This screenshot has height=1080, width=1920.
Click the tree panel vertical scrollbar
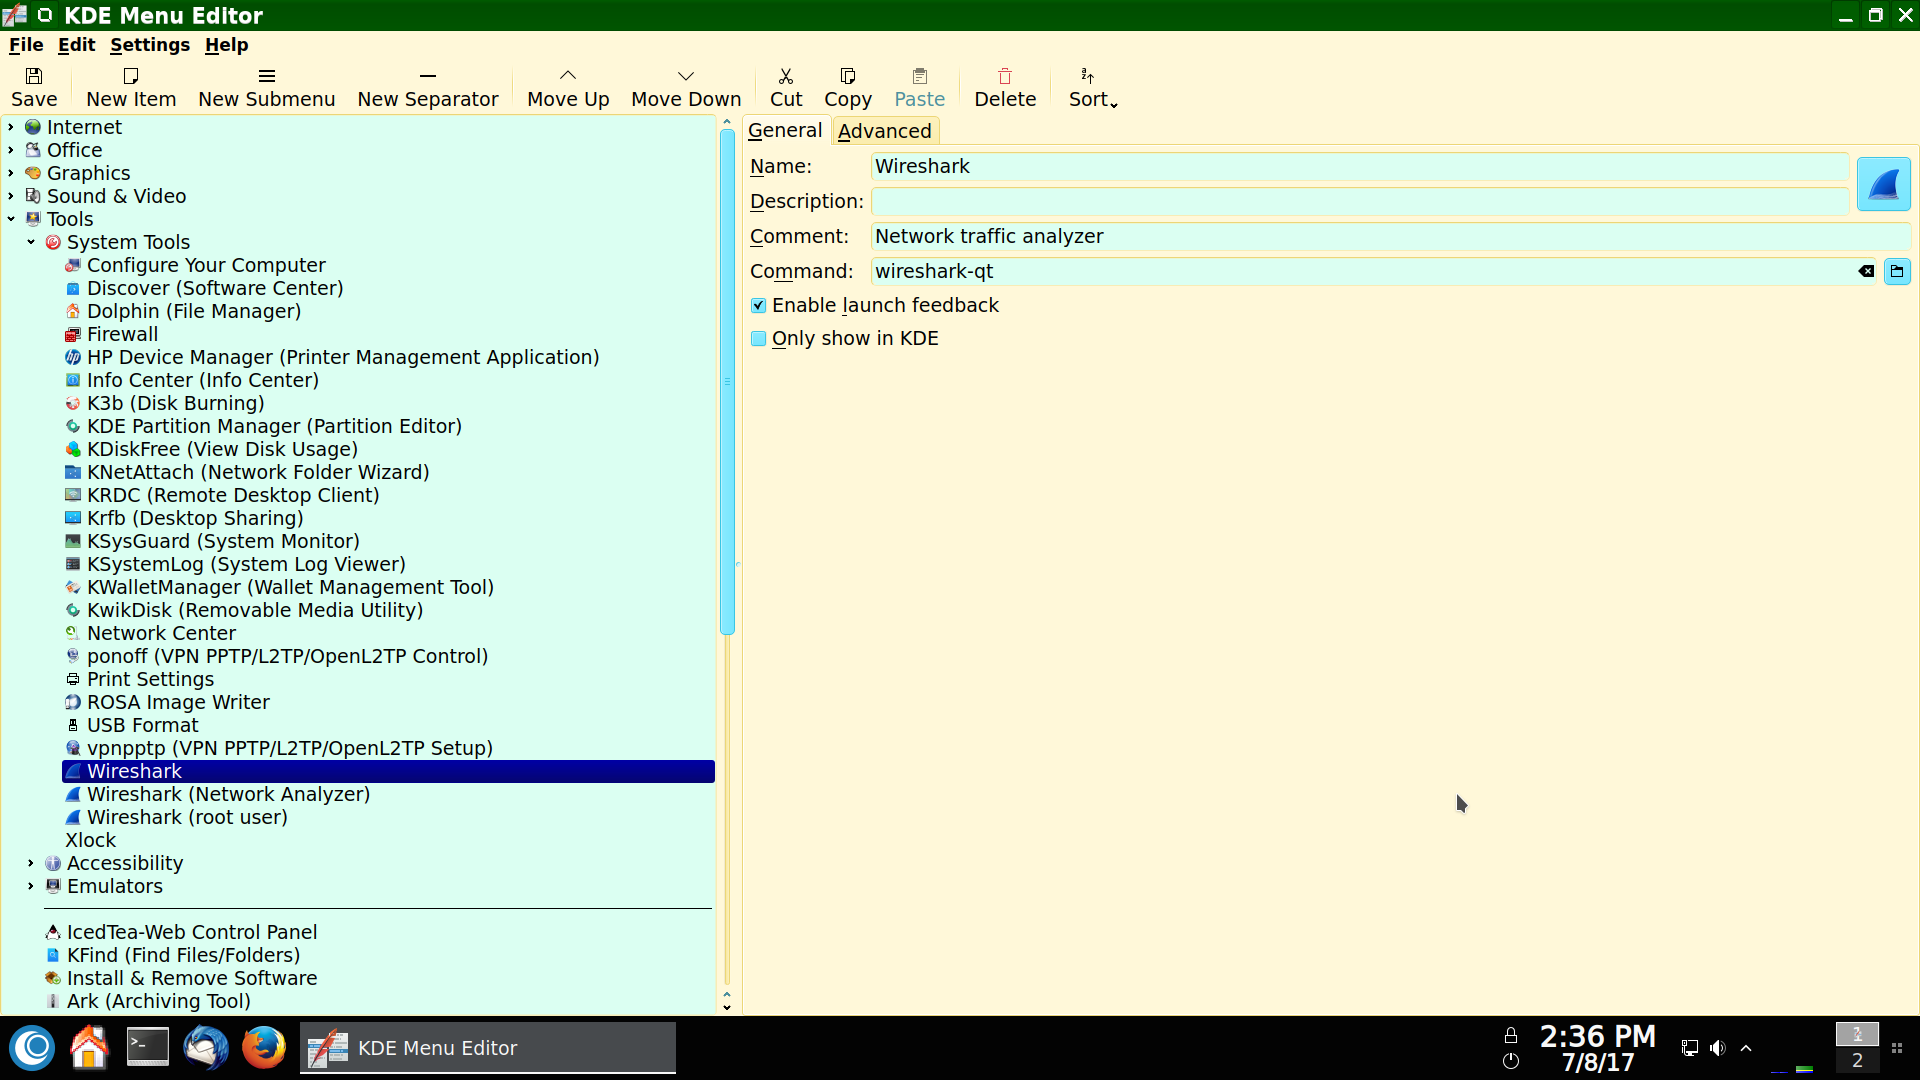[x=727, y=382]
